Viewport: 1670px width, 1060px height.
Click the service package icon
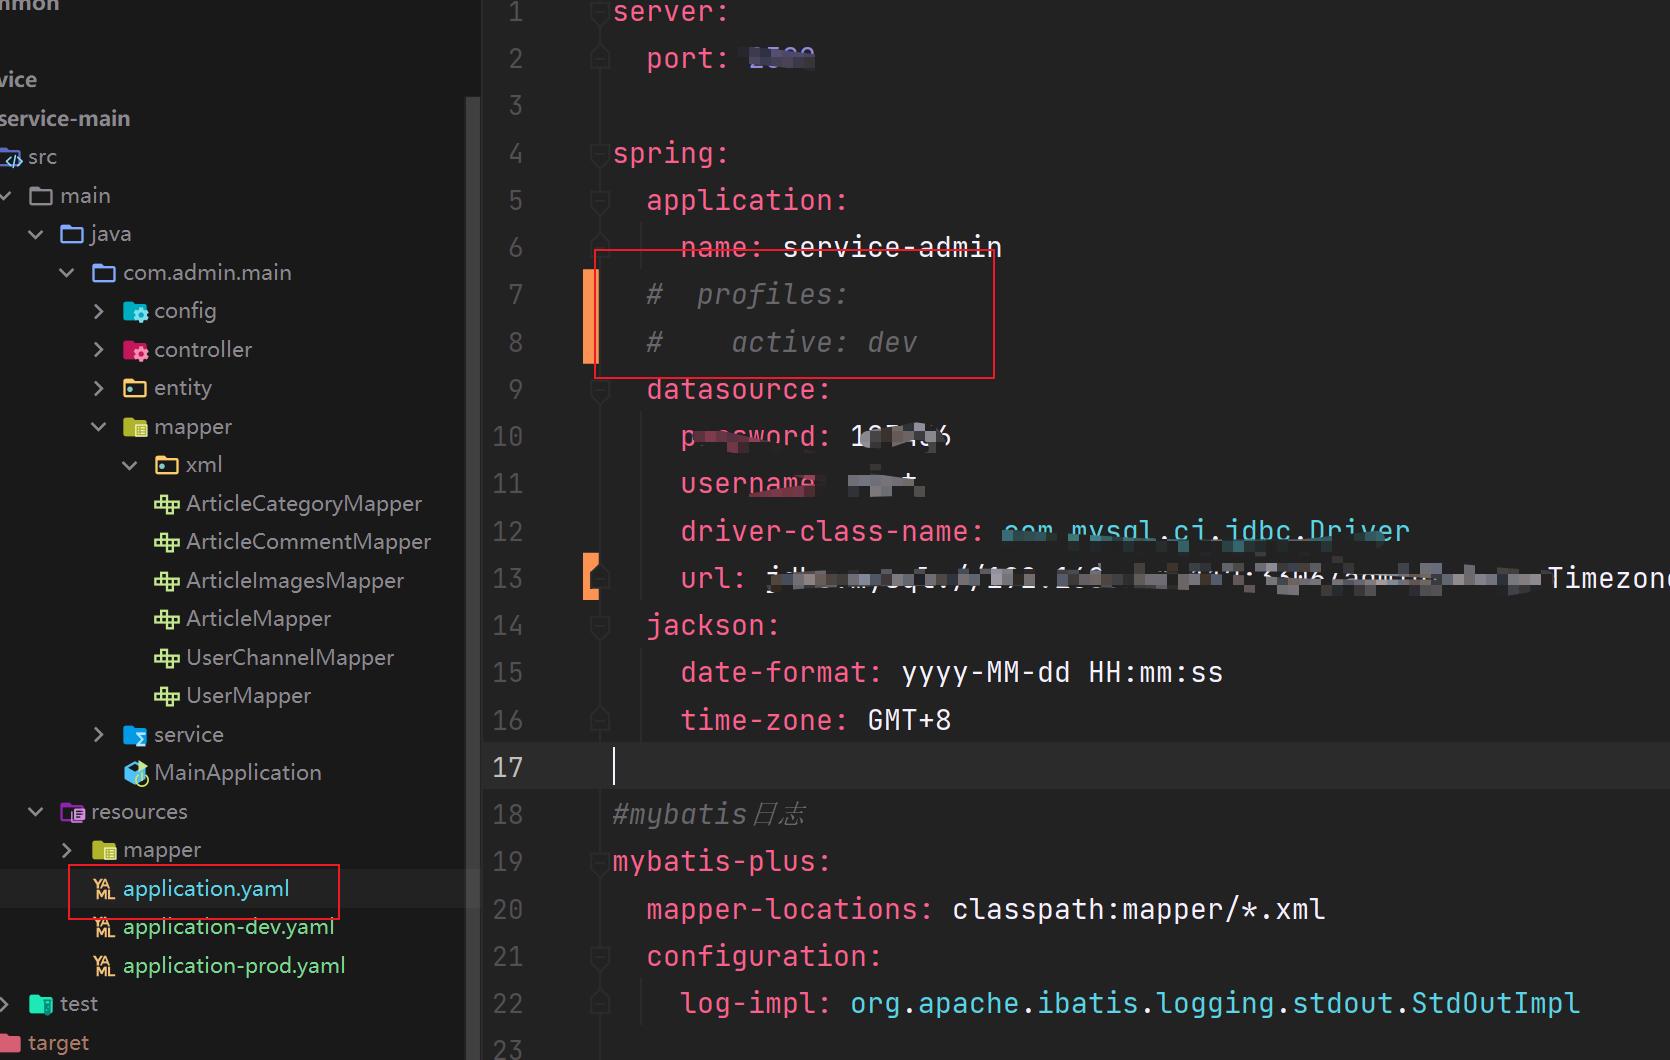click(135, 734)
